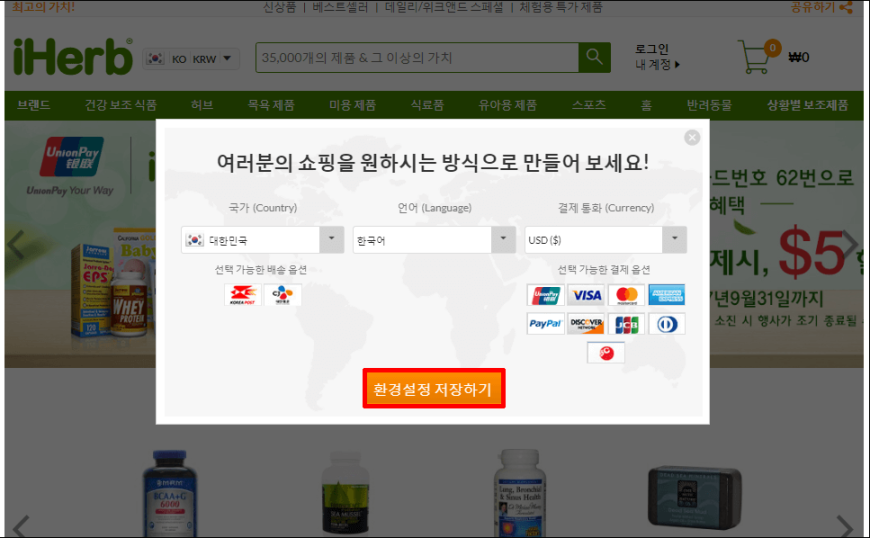Show next banner with right arrow
Image resolution: width=870 pixels, height=538 pixels.
coord(851,243)
